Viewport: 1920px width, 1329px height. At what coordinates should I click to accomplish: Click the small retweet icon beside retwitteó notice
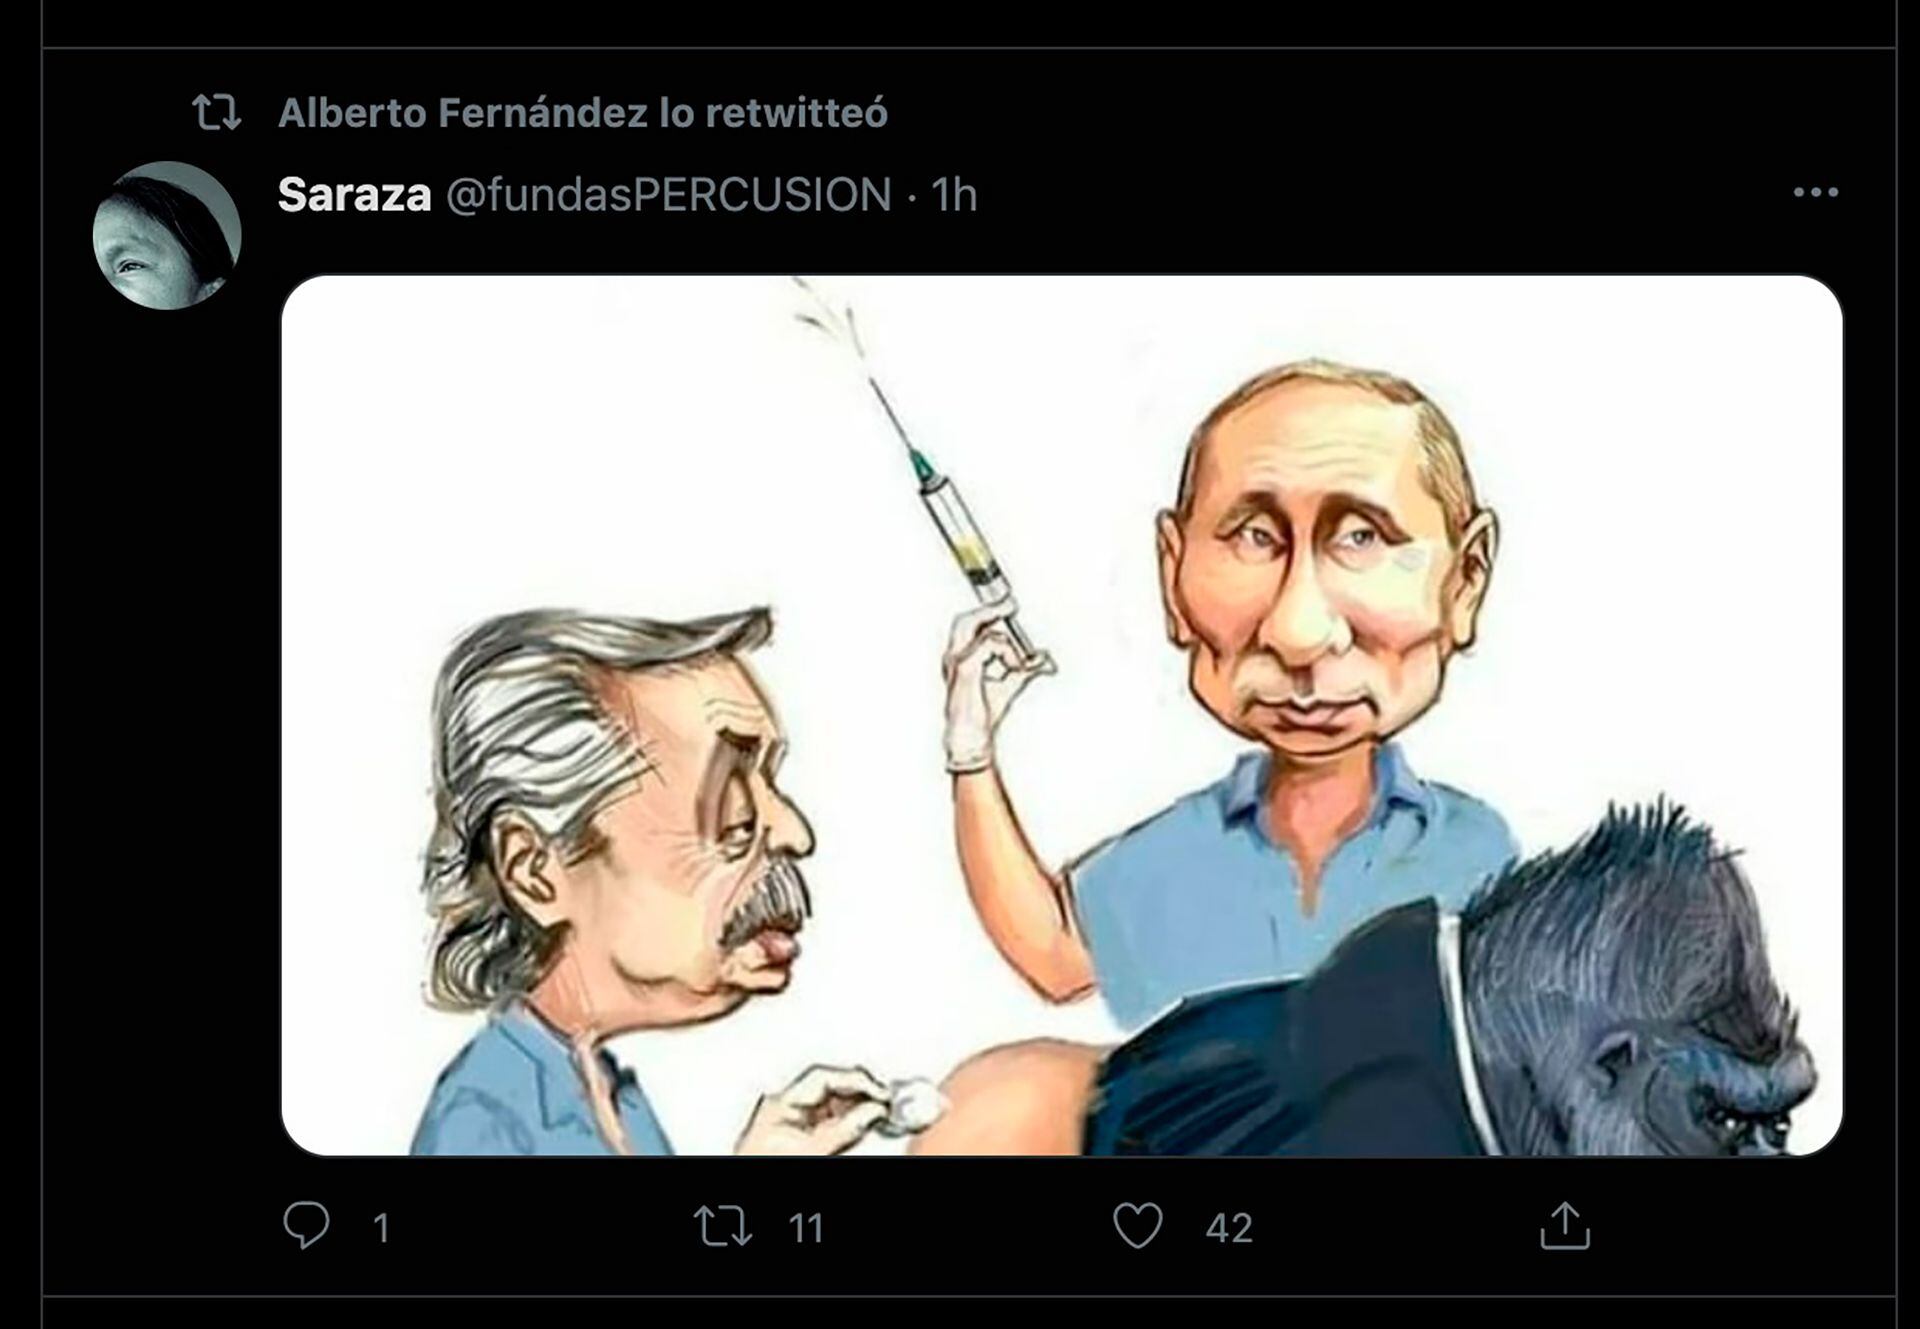click(217, 112)
